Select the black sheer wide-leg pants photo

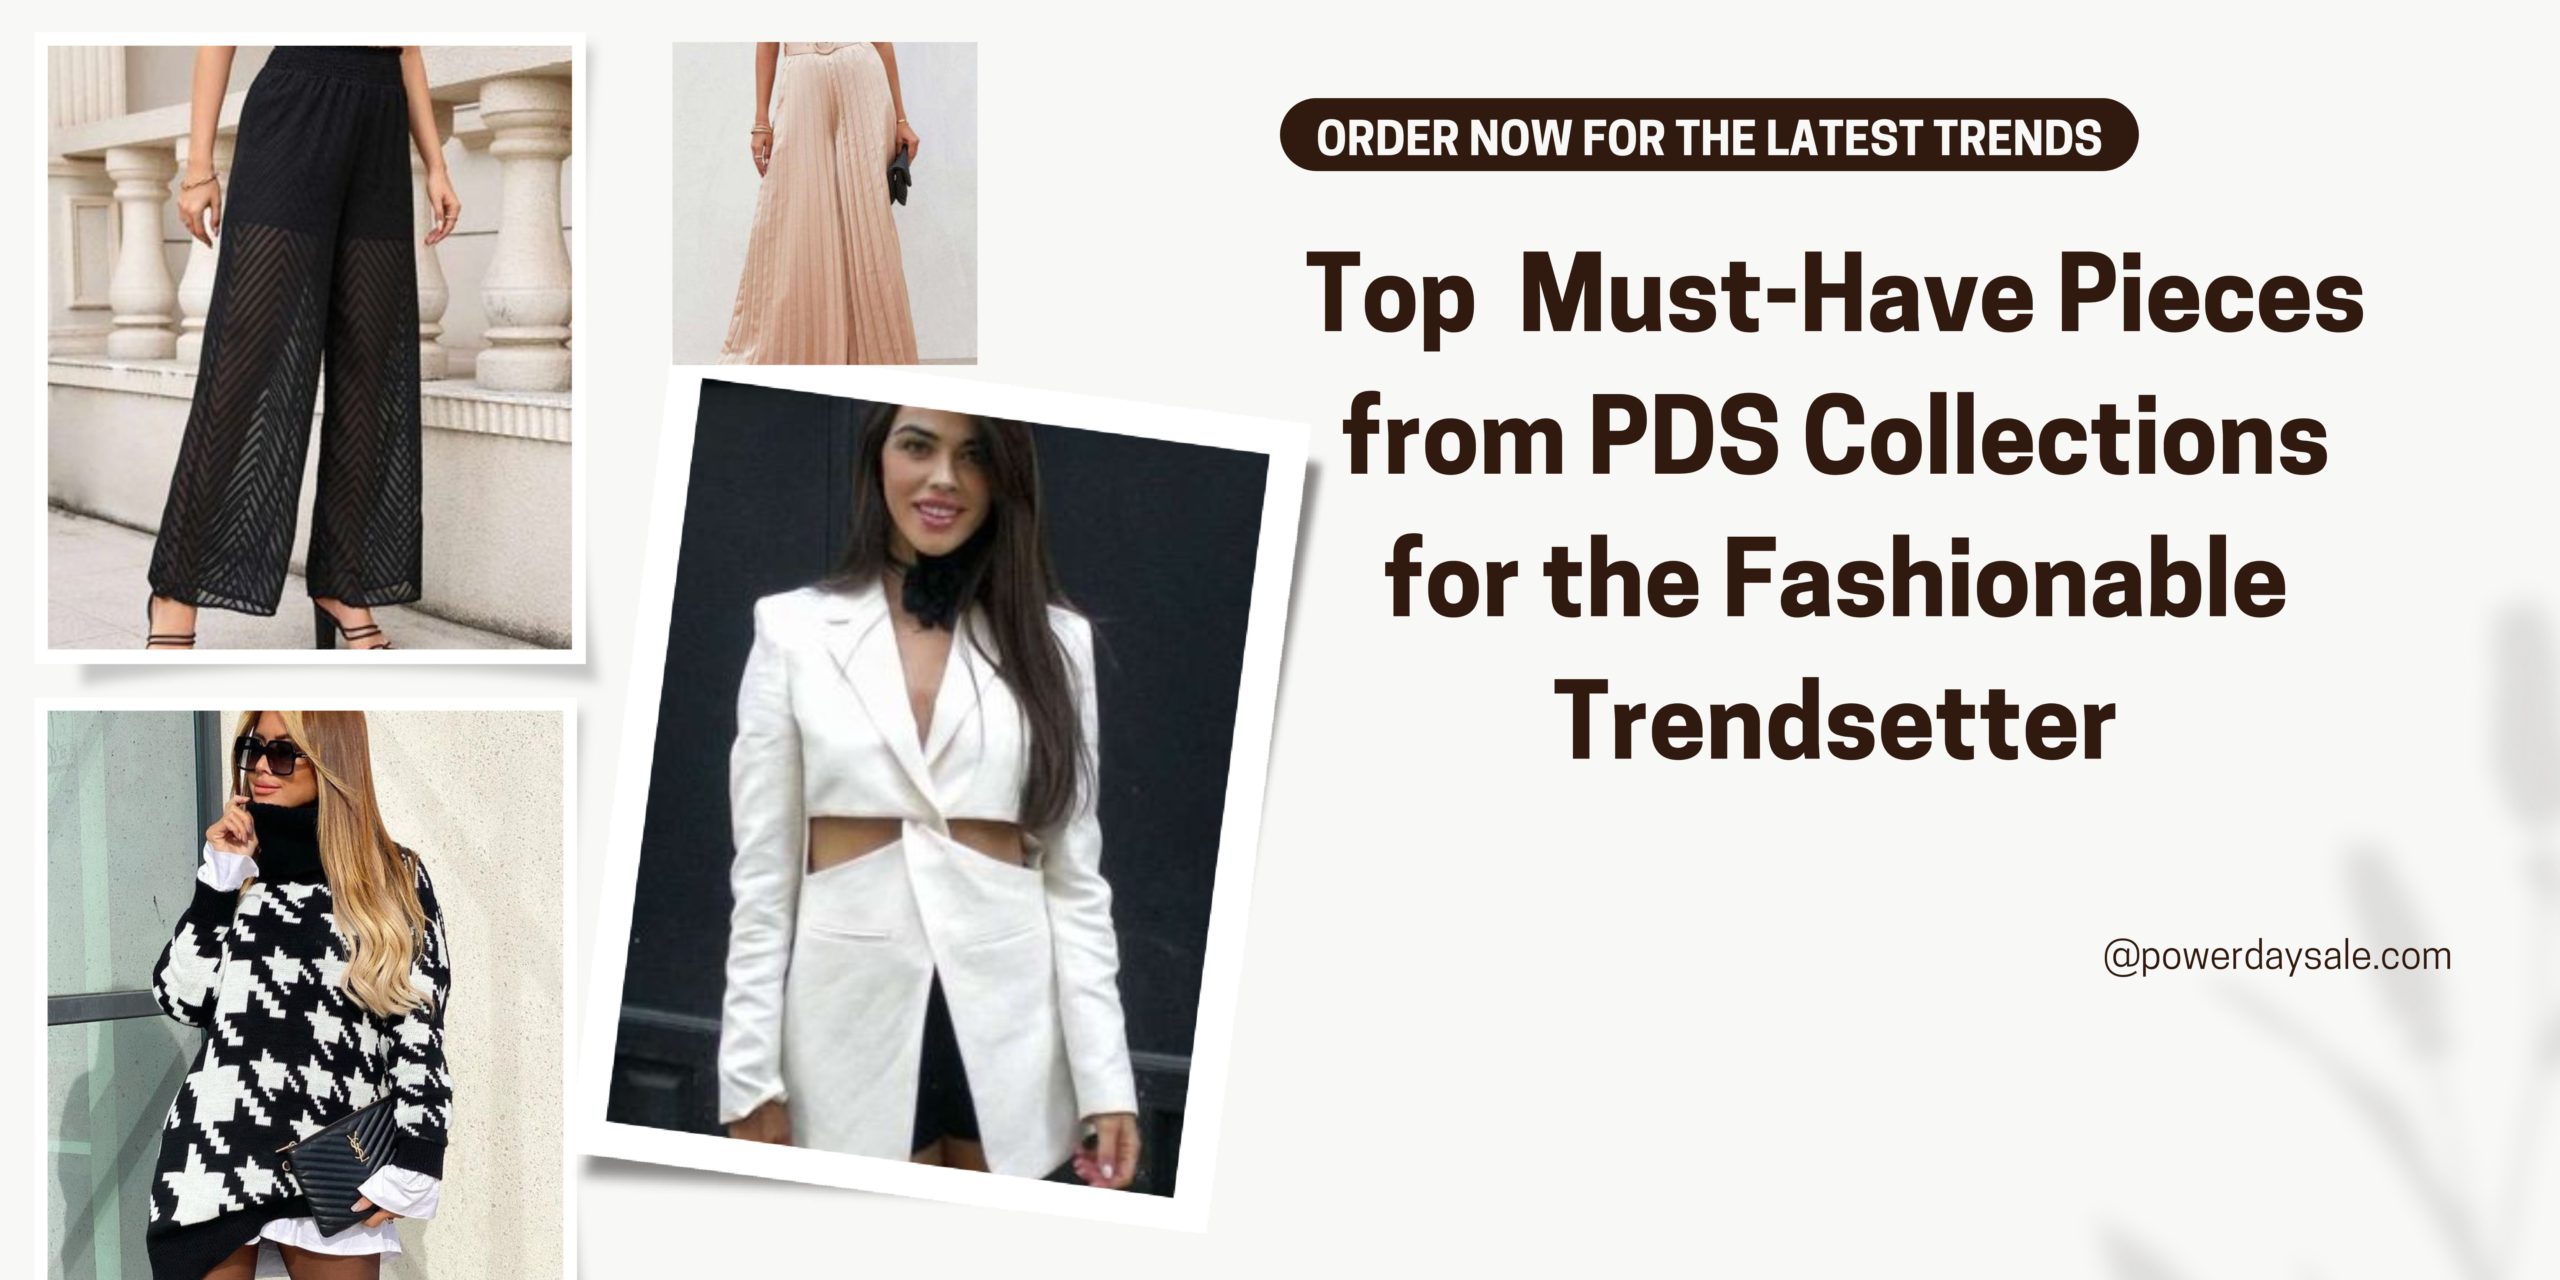(310, 347)
